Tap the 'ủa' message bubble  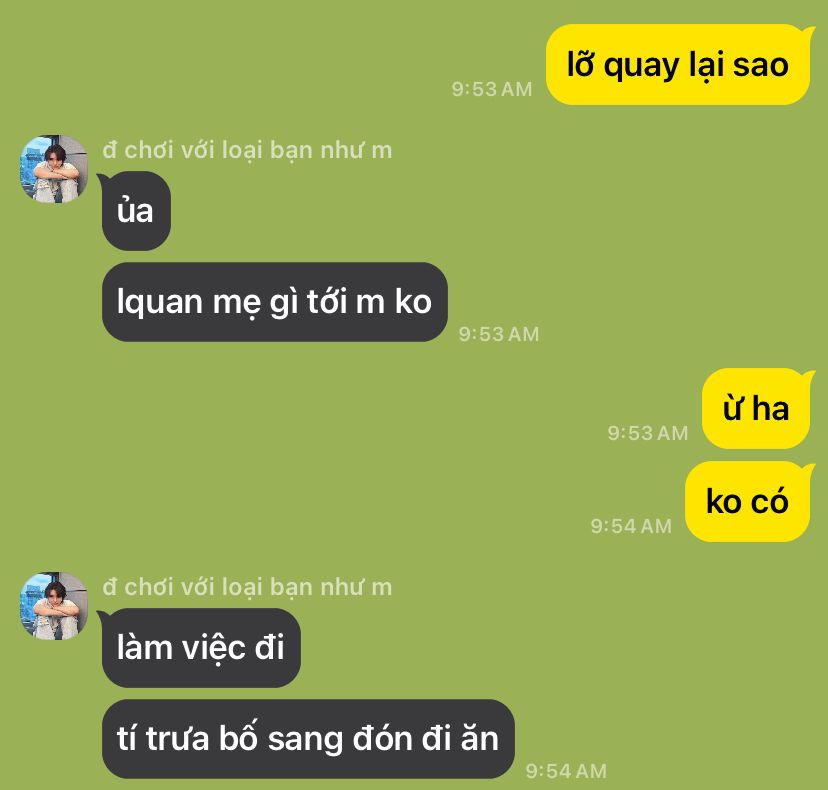tap(136, 211)
